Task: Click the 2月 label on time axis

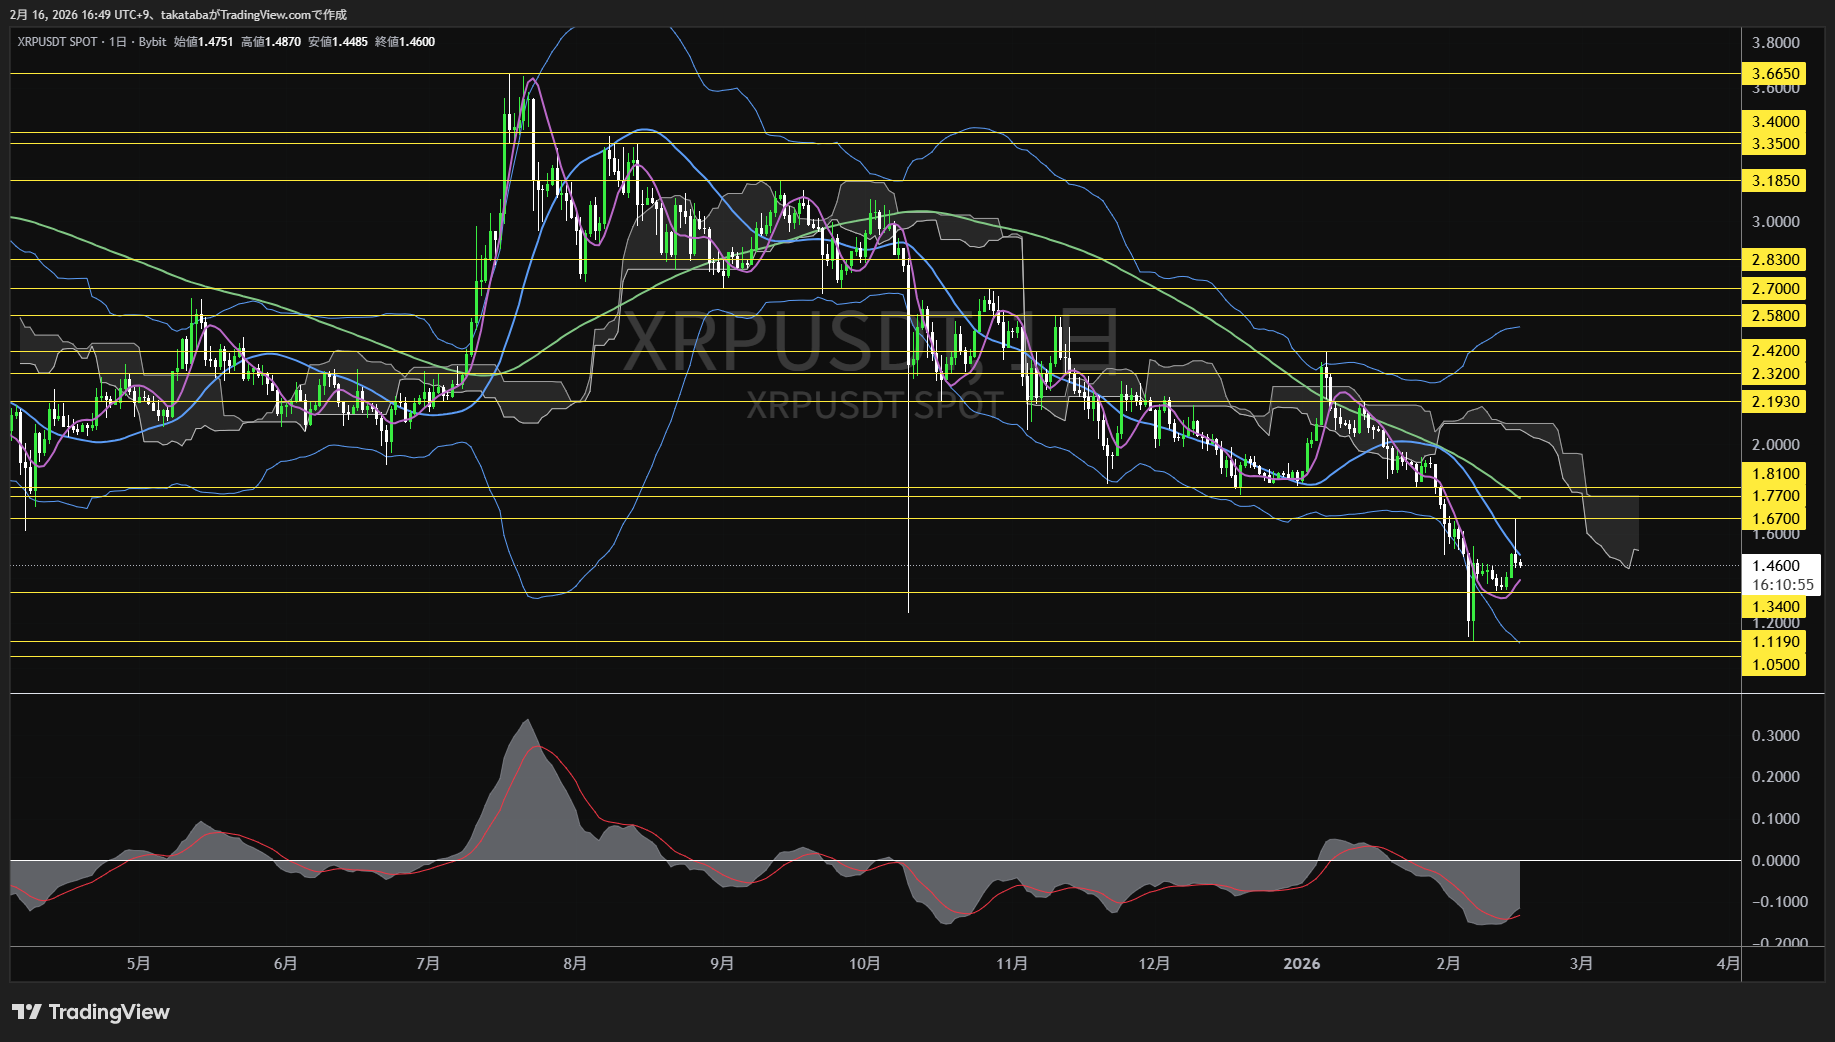Action: (1448, 964)
